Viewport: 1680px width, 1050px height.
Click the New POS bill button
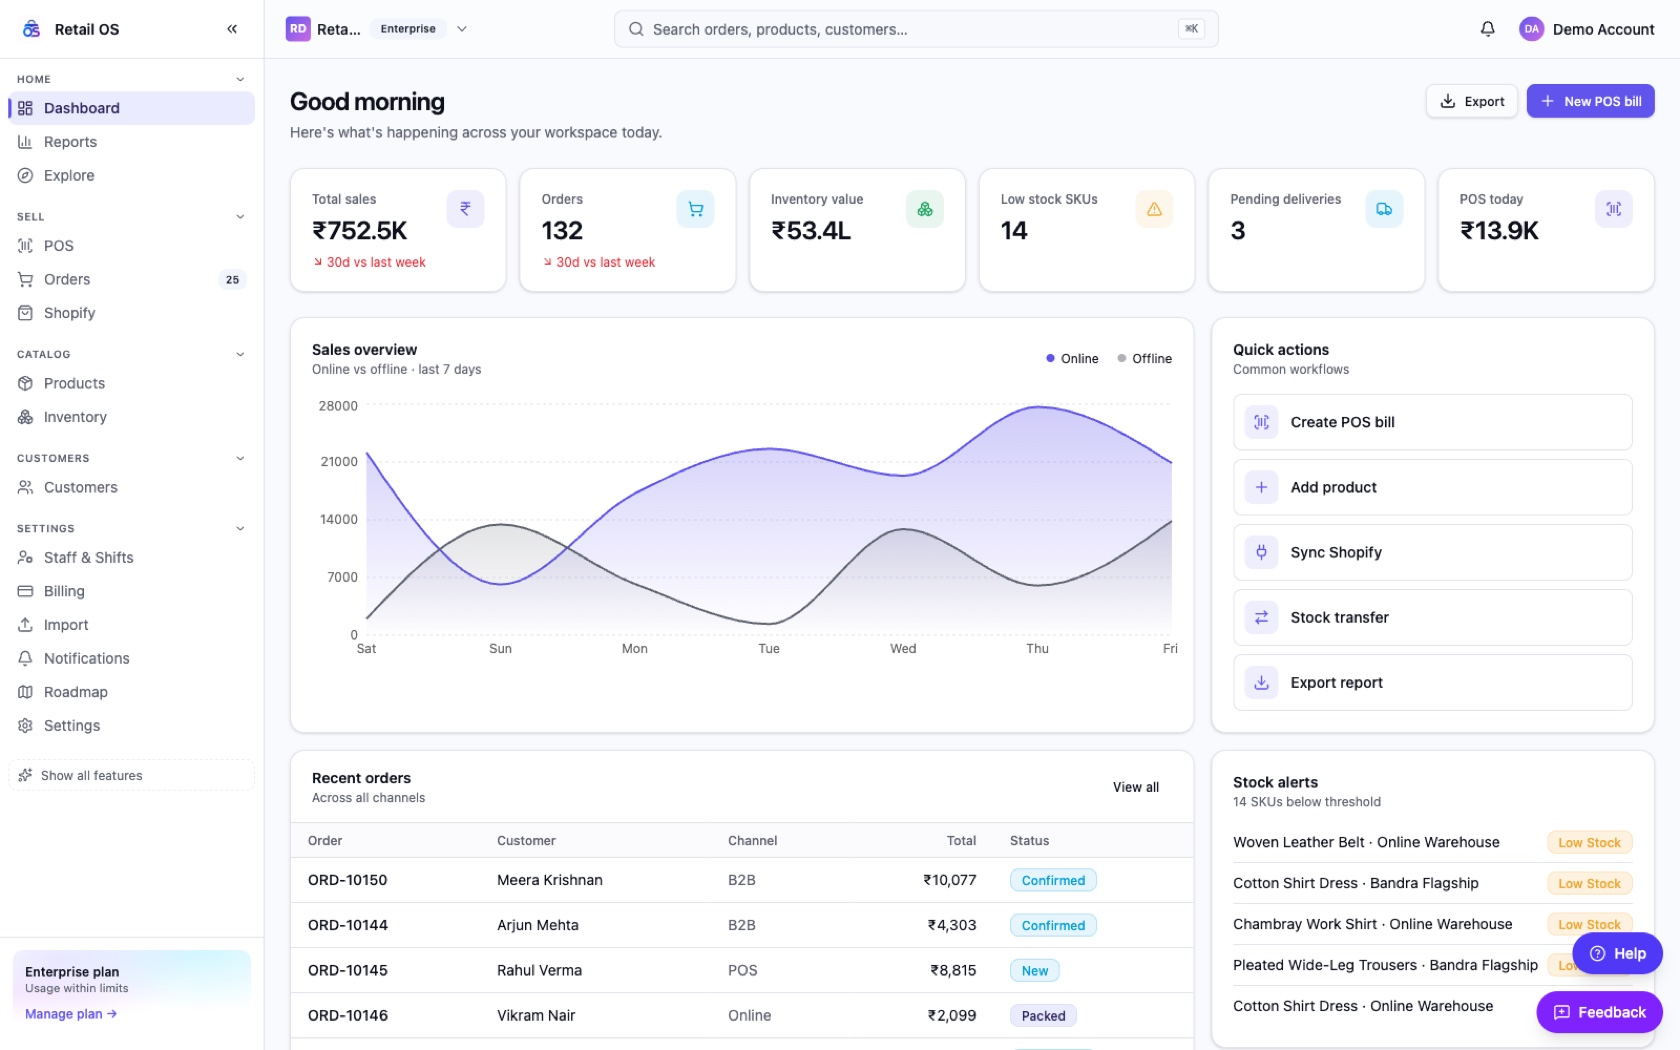[1590, 101]
